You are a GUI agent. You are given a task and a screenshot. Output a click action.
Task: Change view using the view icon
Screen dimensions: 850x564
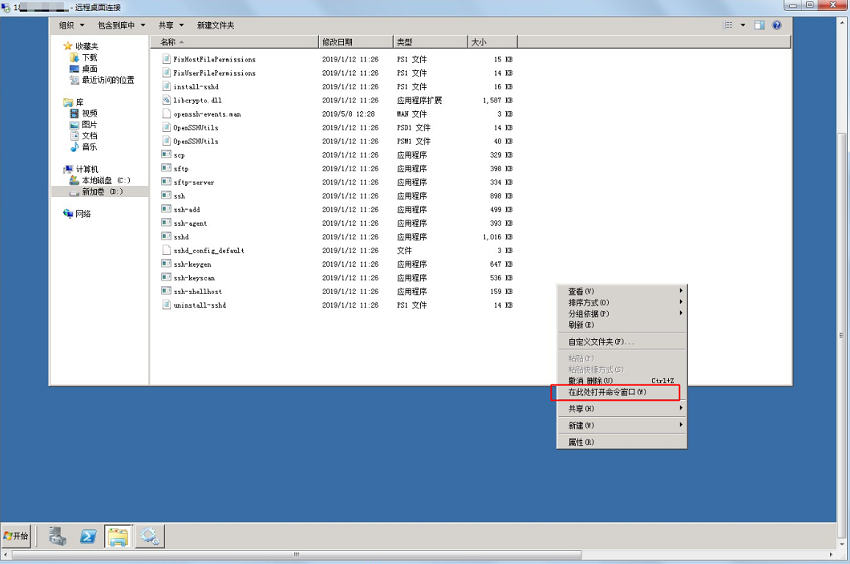point(728,25)
